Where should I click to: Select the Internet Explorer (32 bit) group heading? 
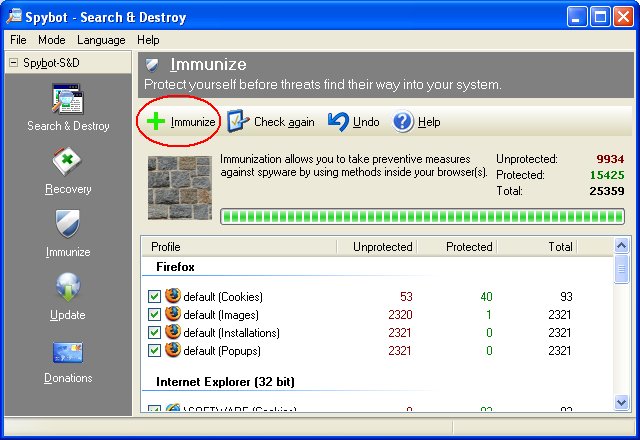coord(225,382)
